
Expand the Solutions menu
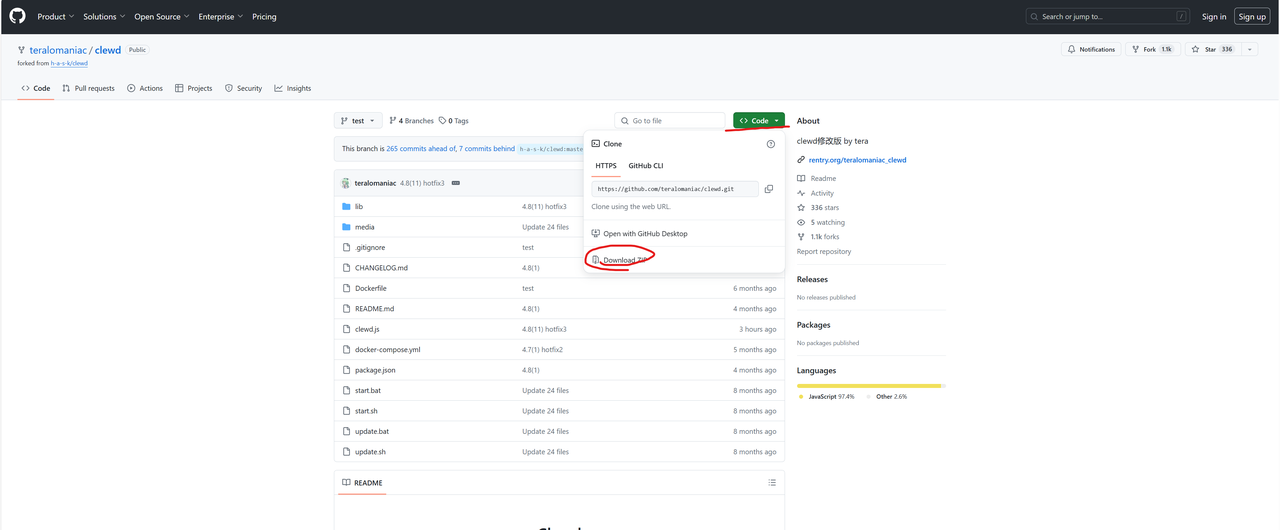tap(103, 16)
